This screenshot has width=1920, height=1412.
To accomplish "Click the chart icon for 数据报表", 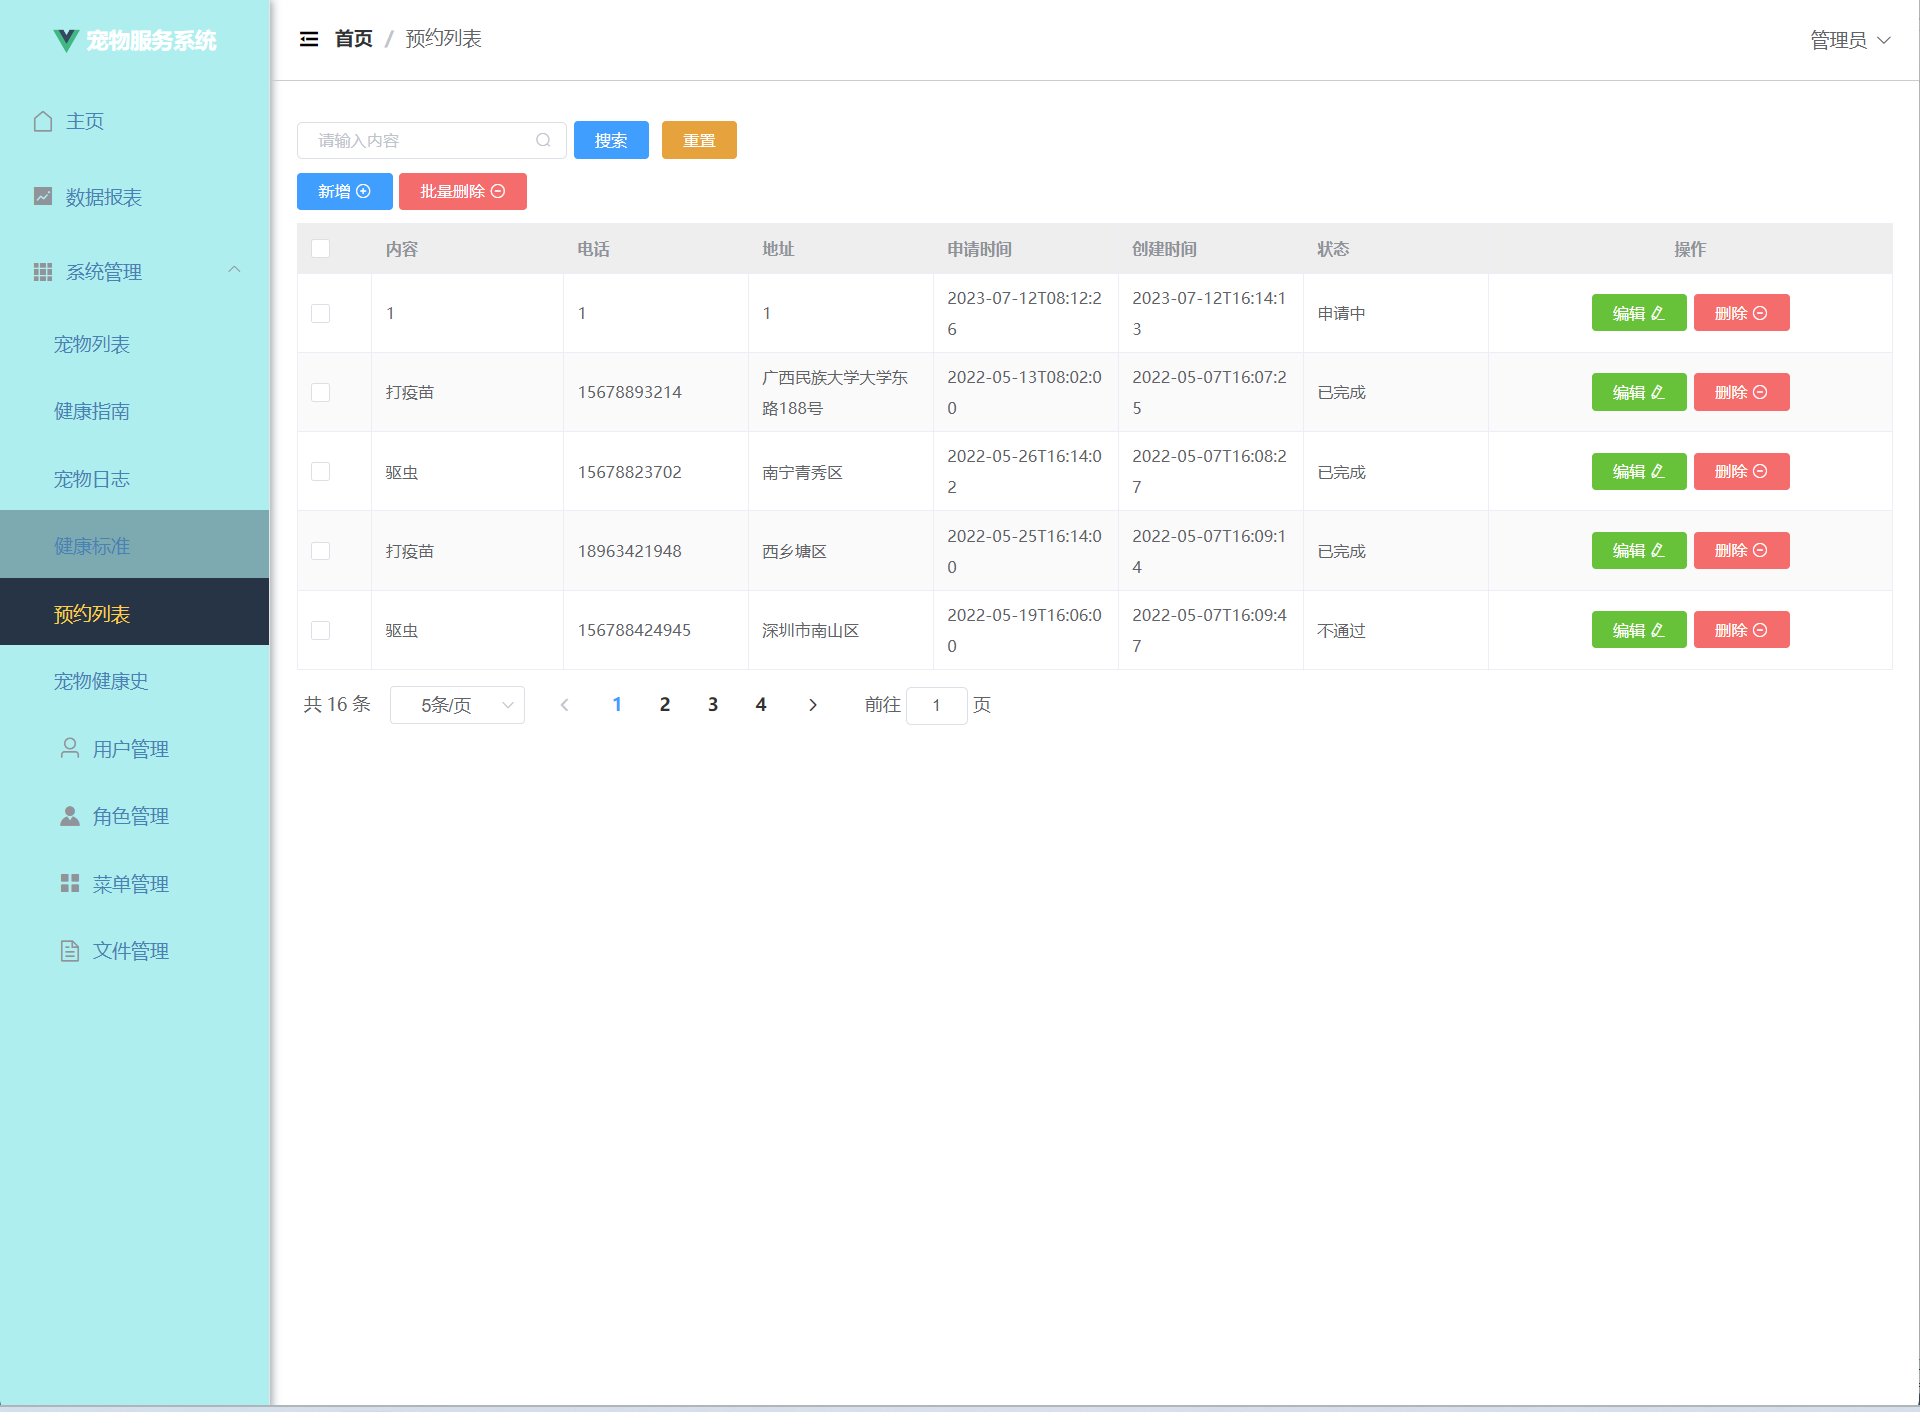I will coord(43,196).
